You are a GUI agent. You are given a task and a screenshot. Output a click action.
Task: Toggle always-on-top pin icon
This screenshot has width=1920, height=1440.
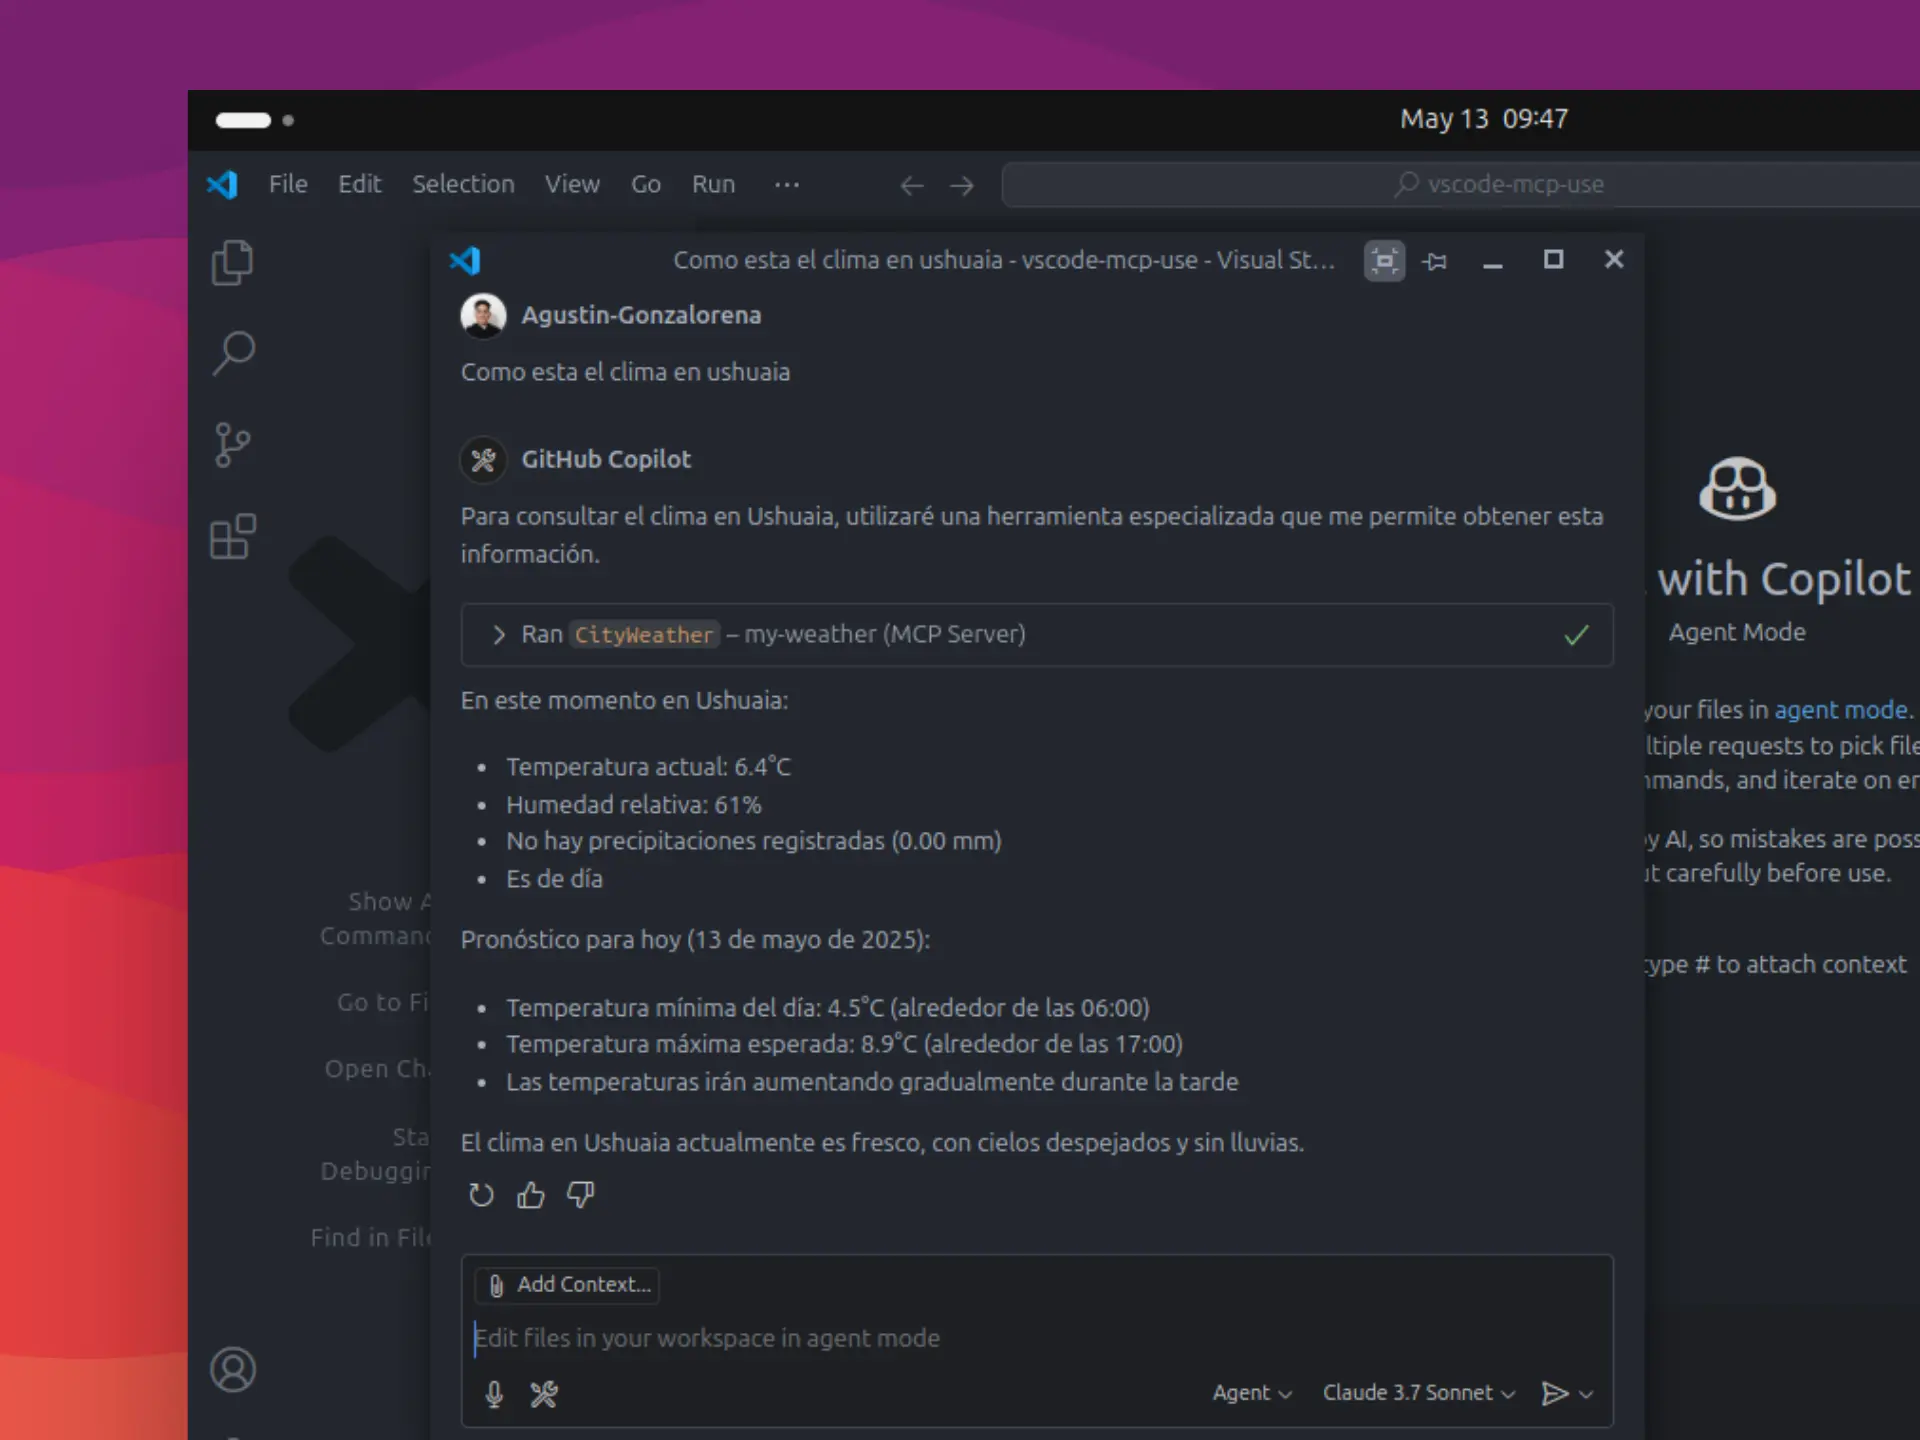tap(1435, 261)
